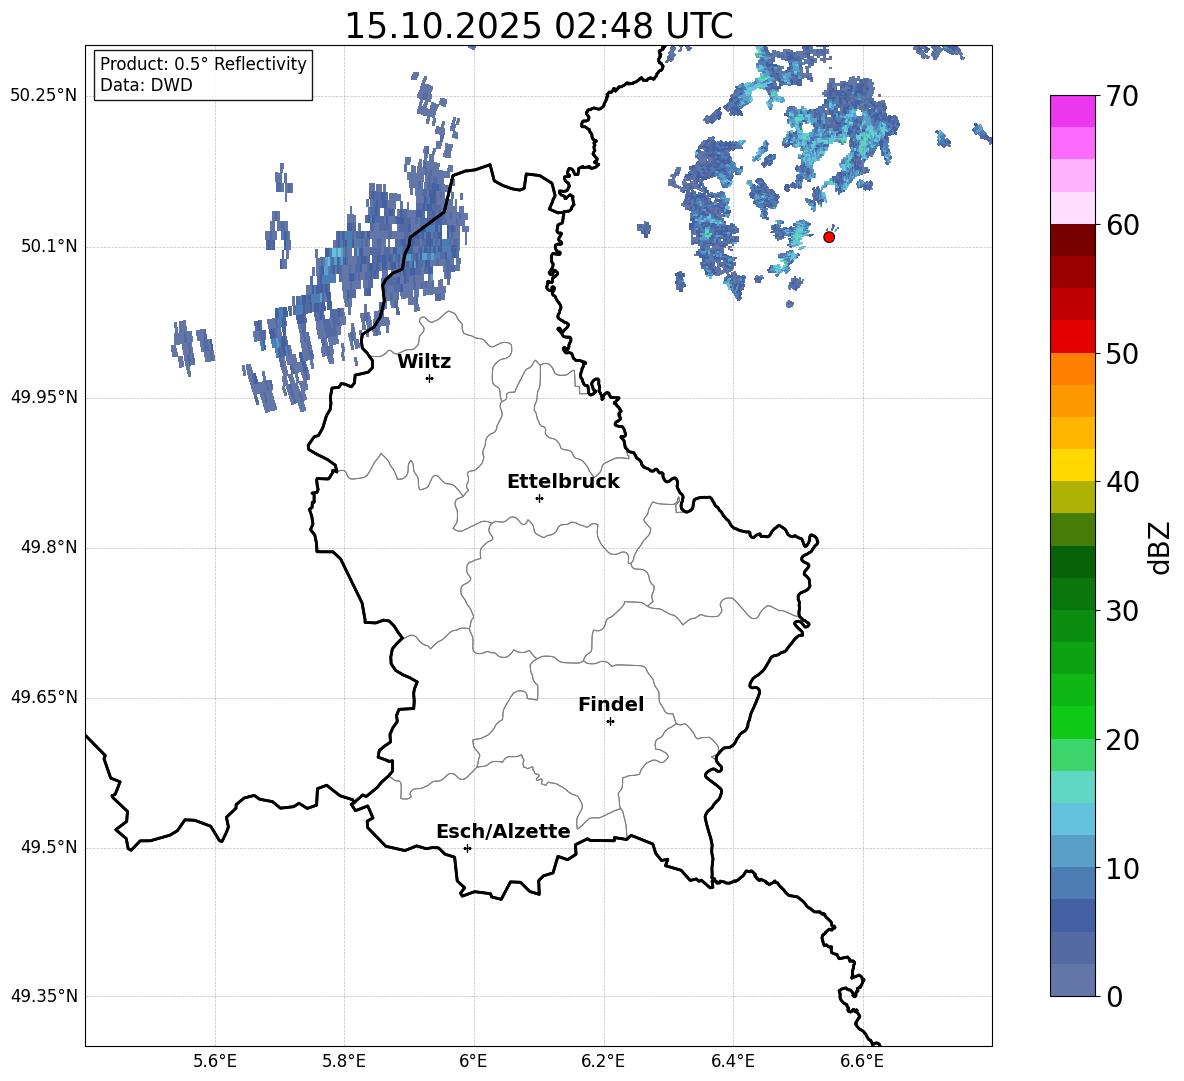This screenshot has width=1184, height=1081.
Task: Click the bright green 20 dBZ colorbar swatch
Action: pos(1073,722)
